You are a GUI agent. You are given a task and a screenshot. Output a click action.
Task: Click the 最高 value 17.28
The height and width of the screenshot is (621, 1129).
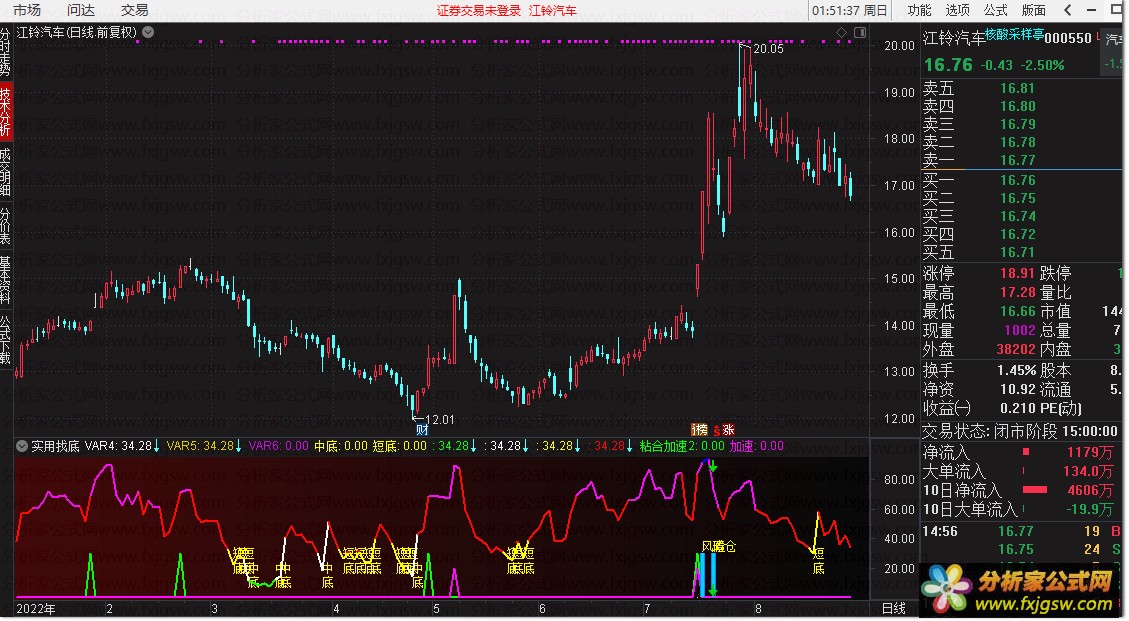1017,292
